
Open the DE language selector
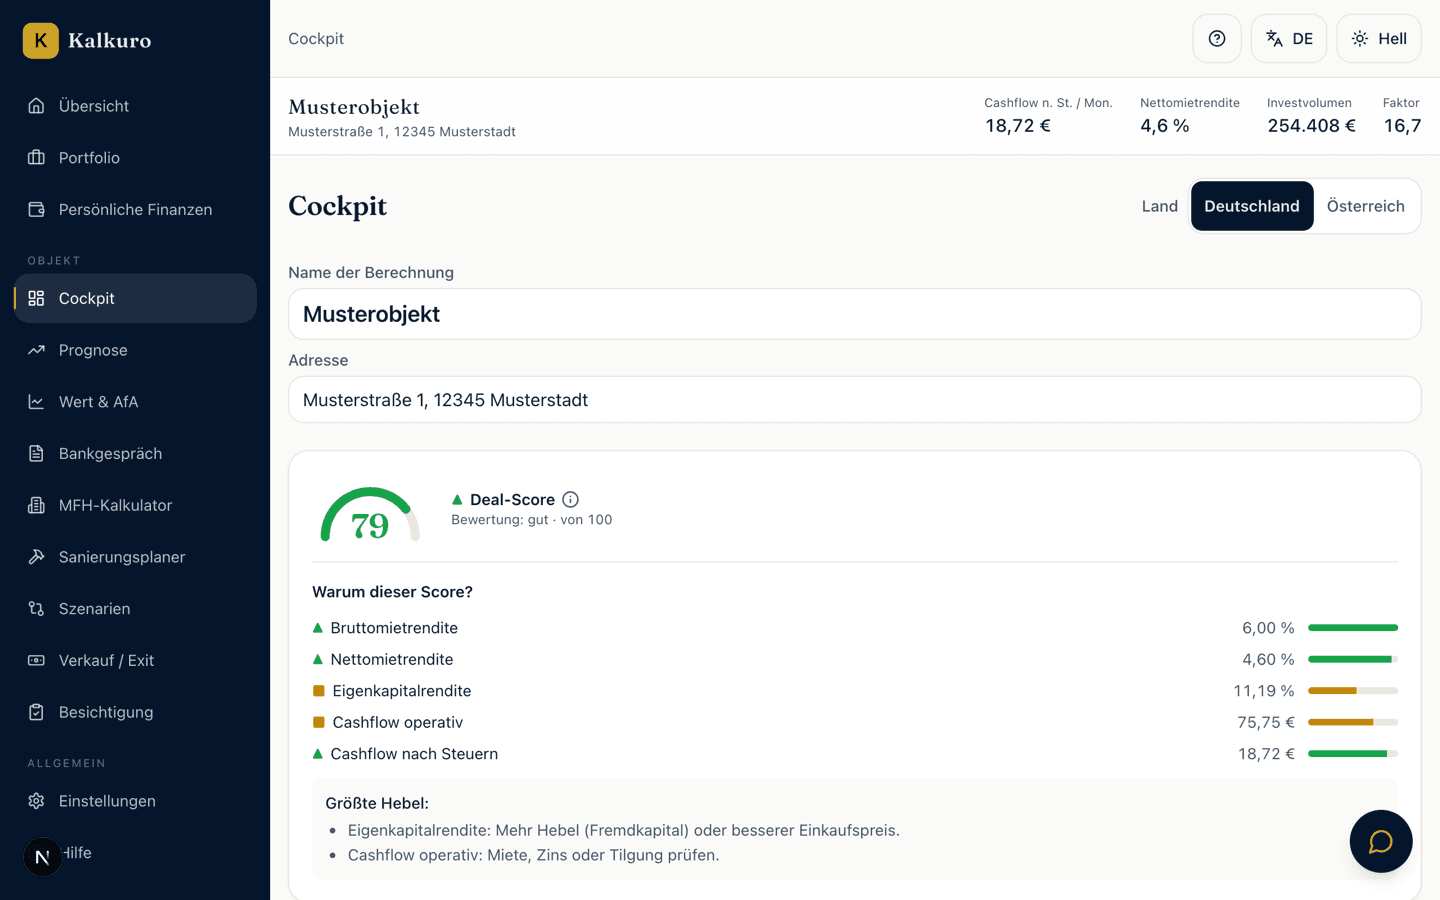pyautogui.click(x=1289, y=39)
